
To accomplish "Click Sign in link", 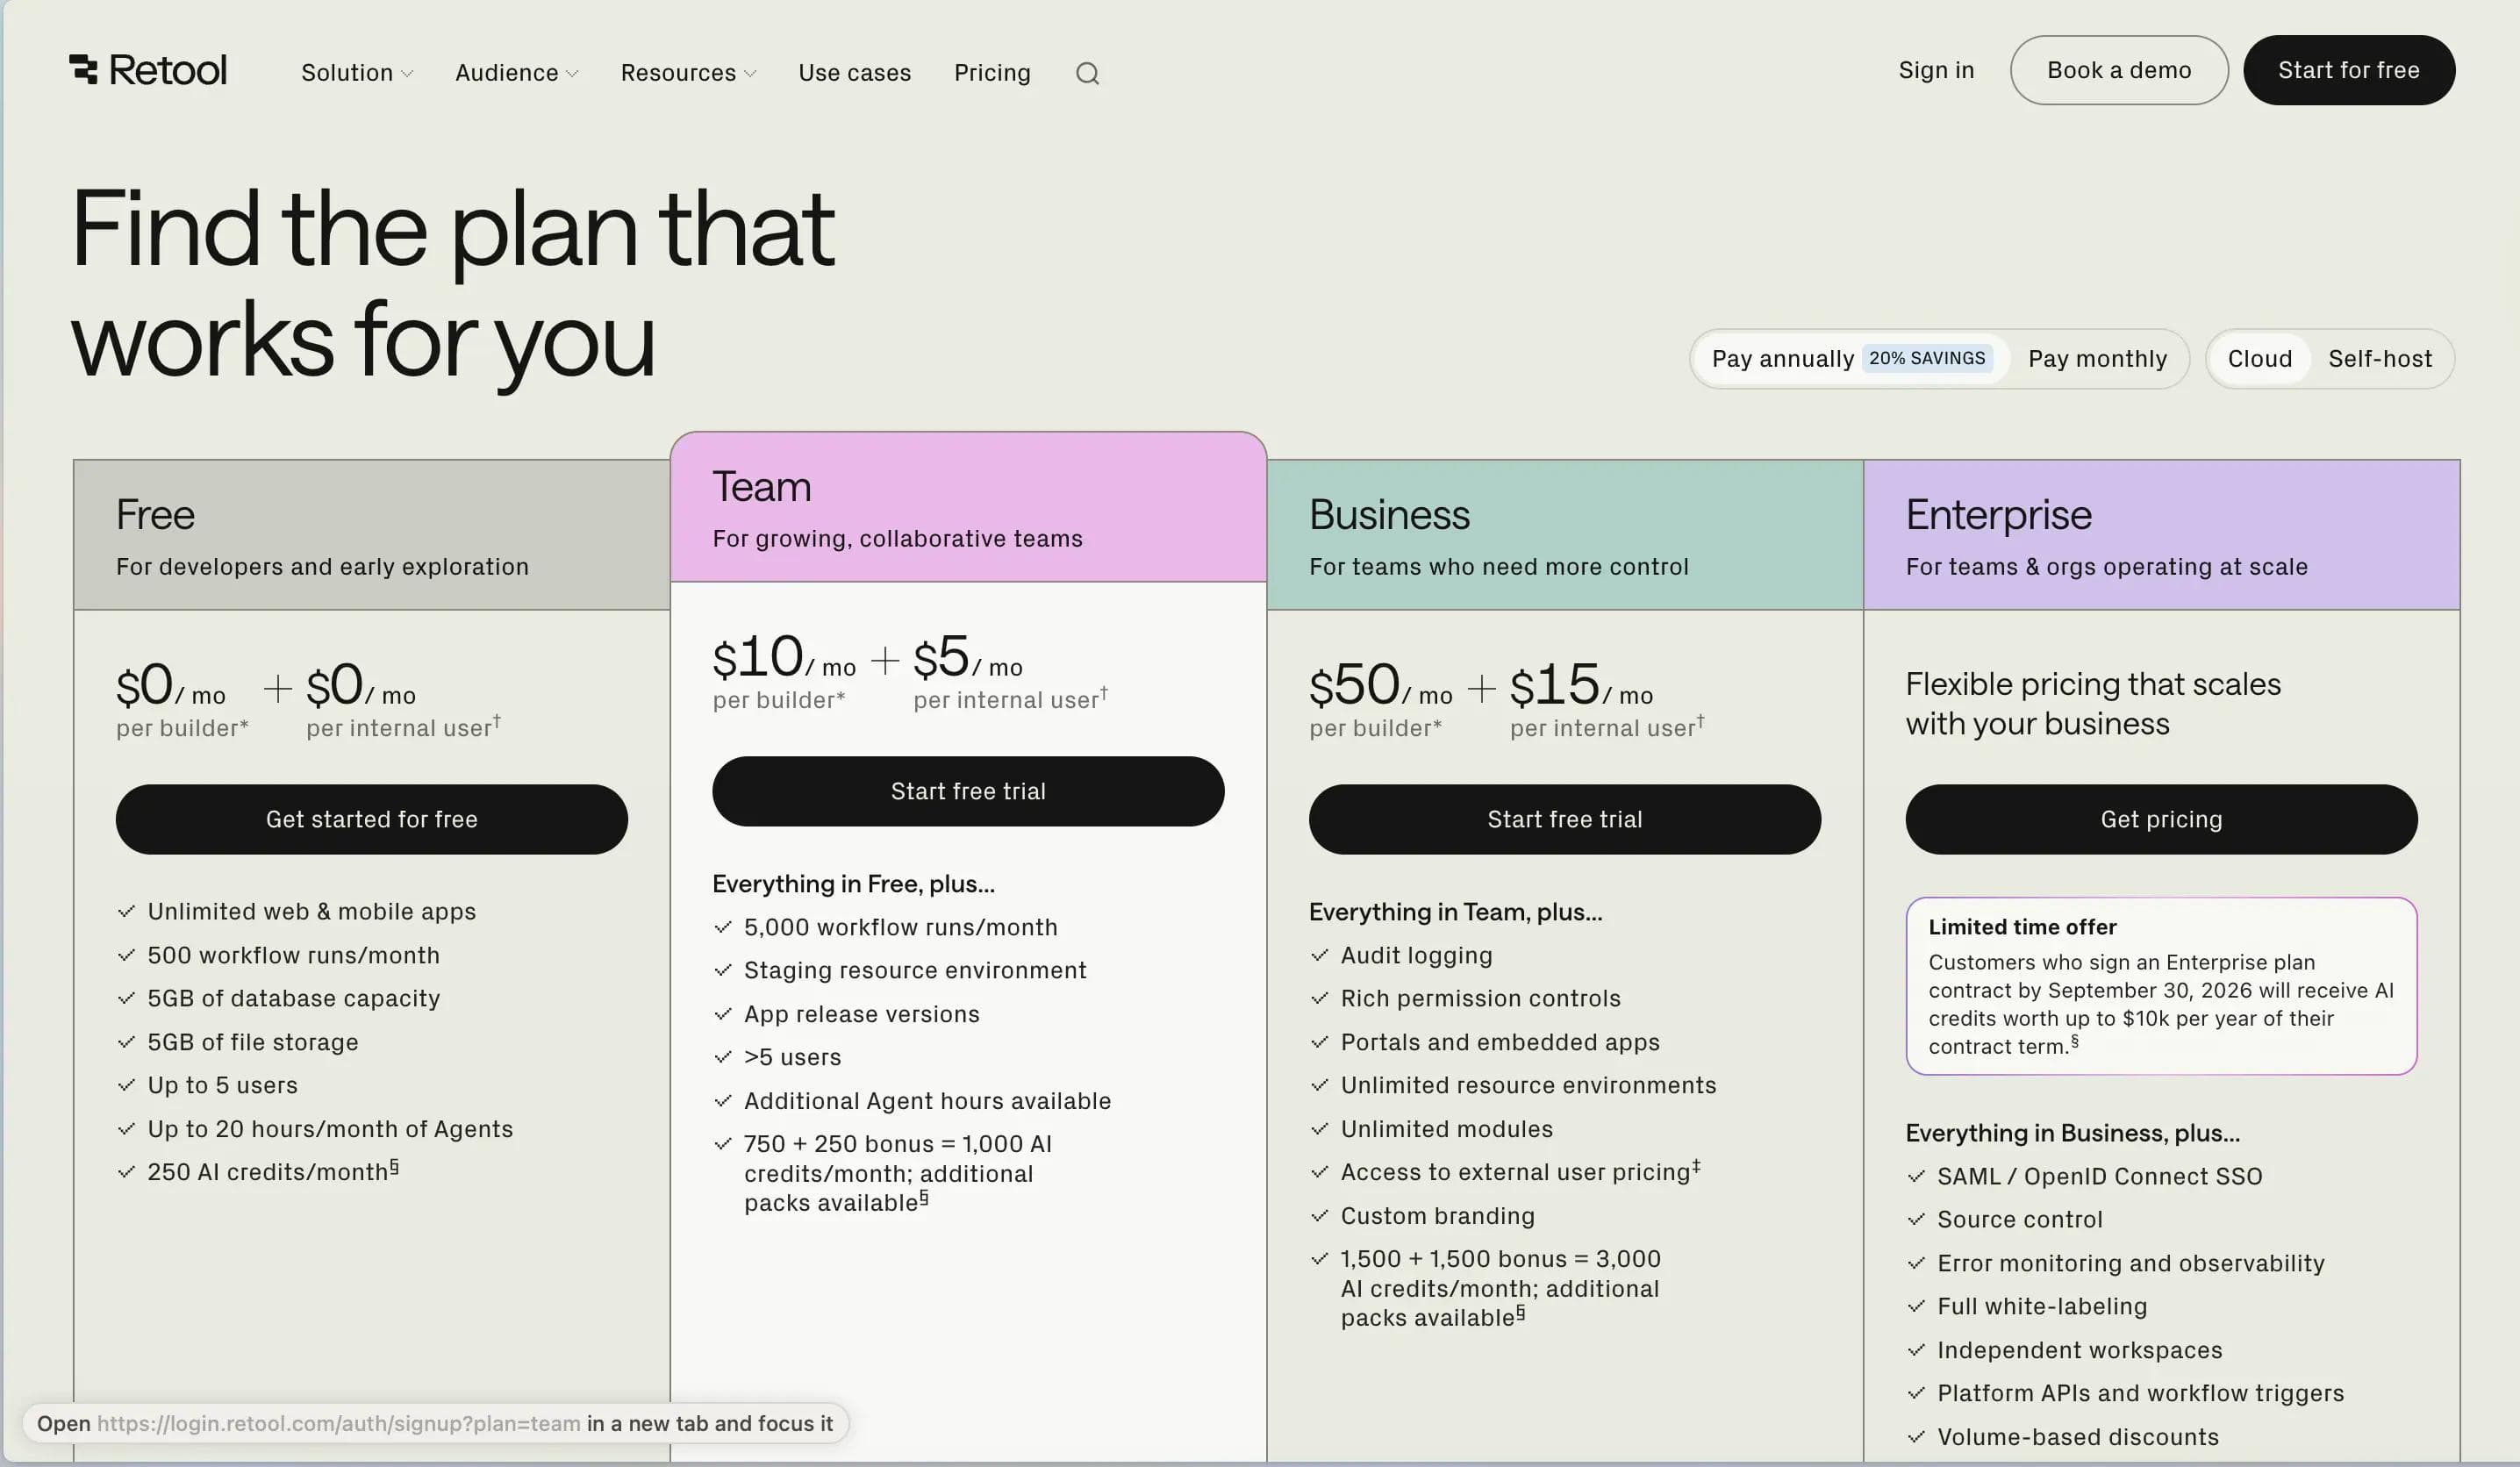I will pyautogui.click(x=1936, y=70).
